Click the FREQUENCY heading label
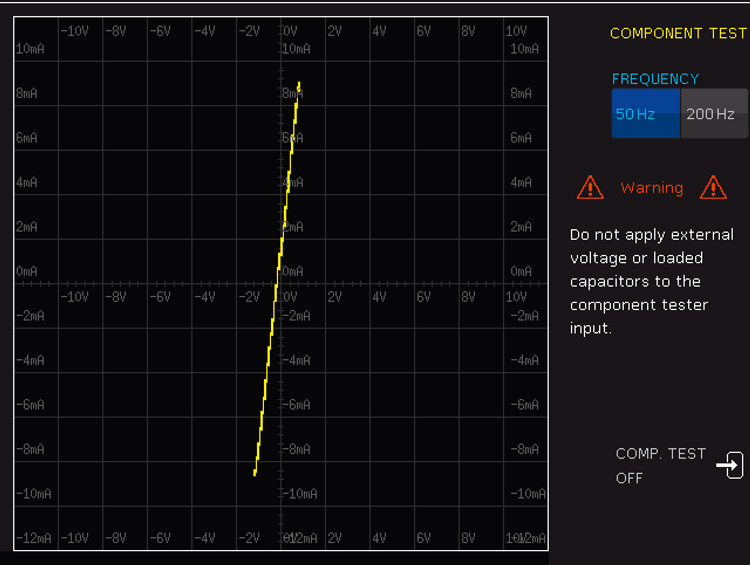This screenshot has width=750, height=565. tap(655, 79)
